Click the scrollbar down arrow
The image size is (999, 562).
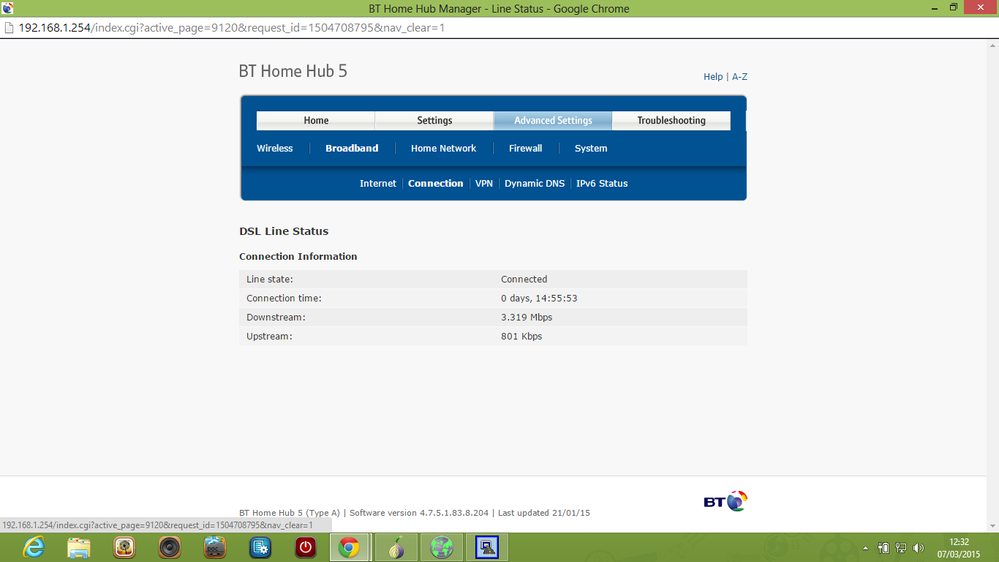point(993,526)
